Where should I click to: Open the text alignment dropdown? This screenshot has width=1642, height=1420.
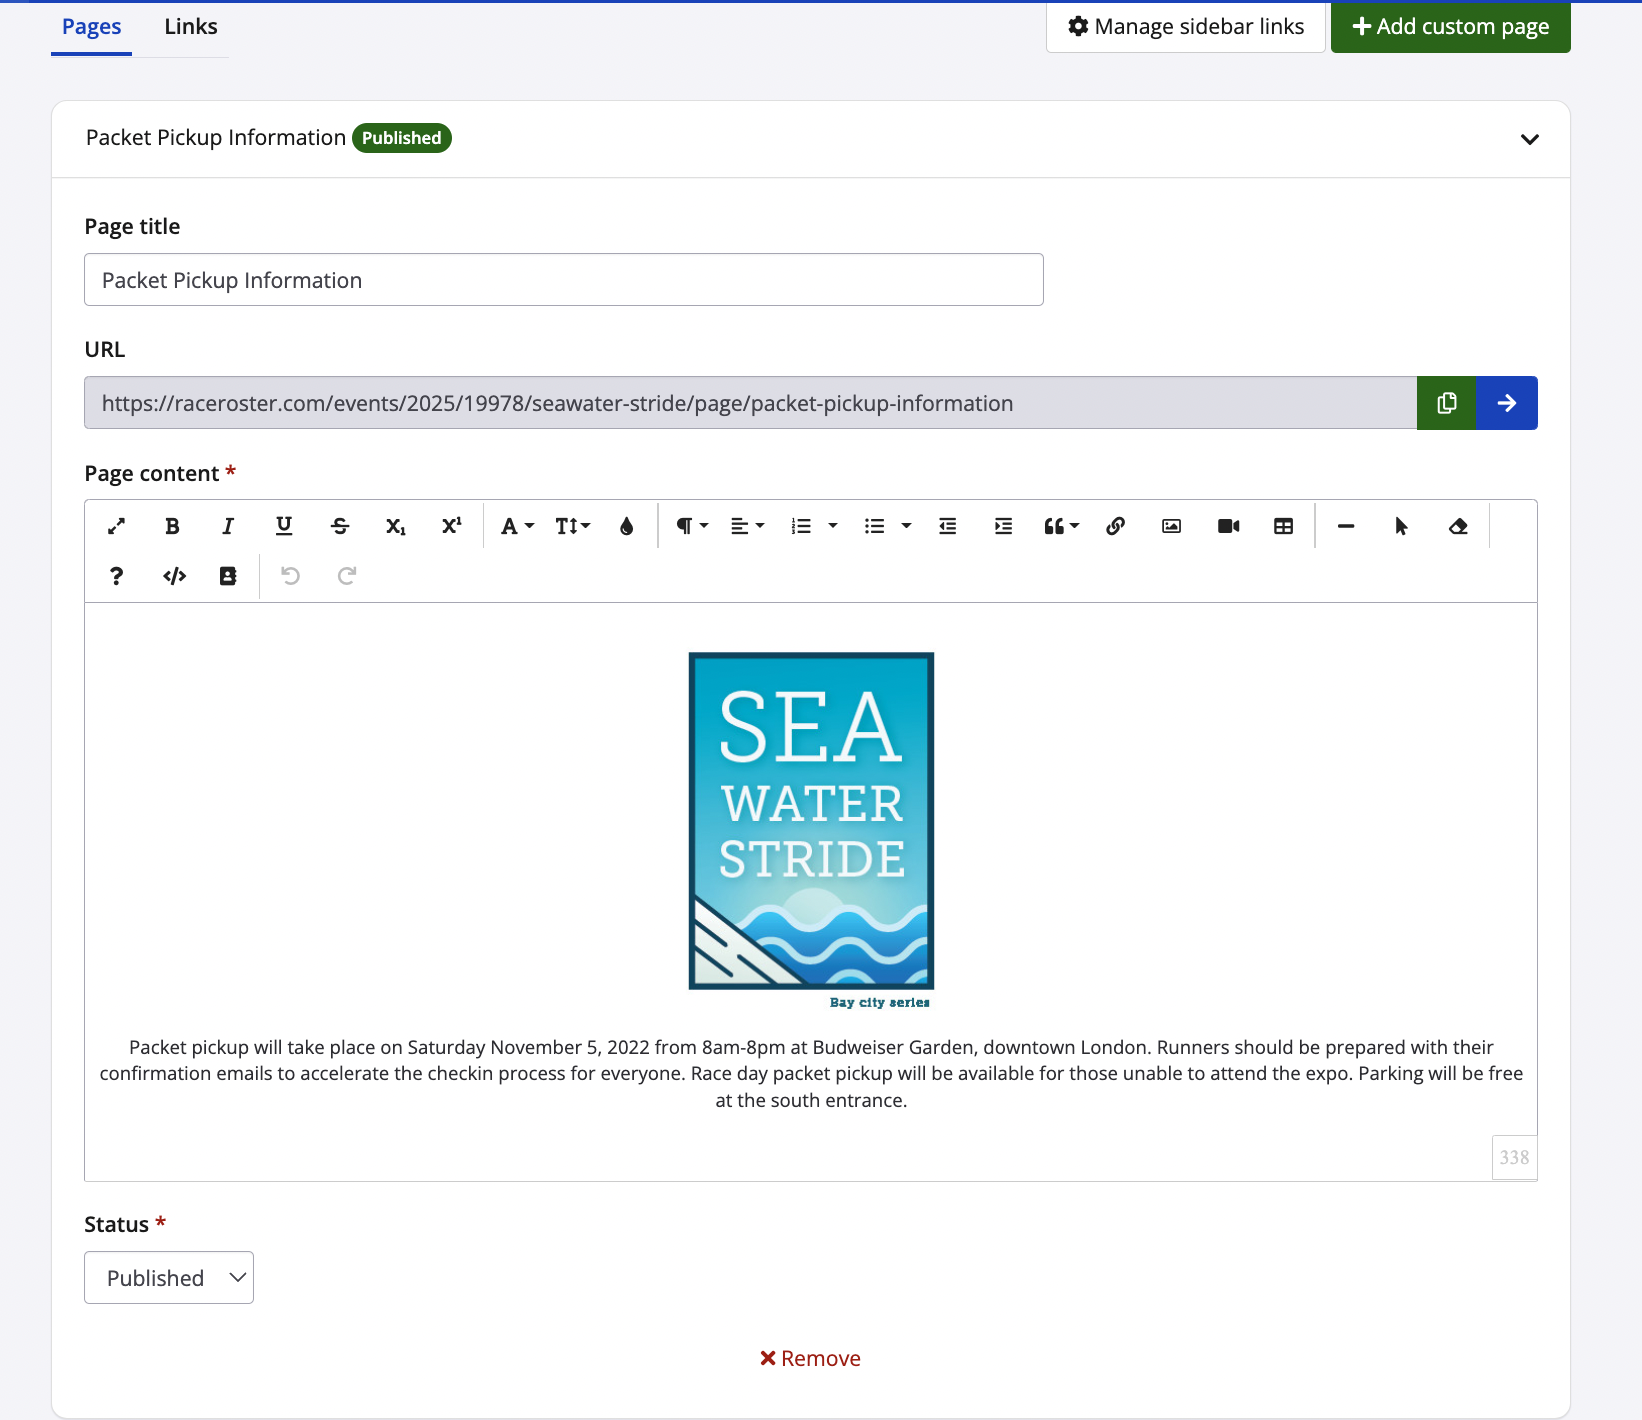[746, 527]
